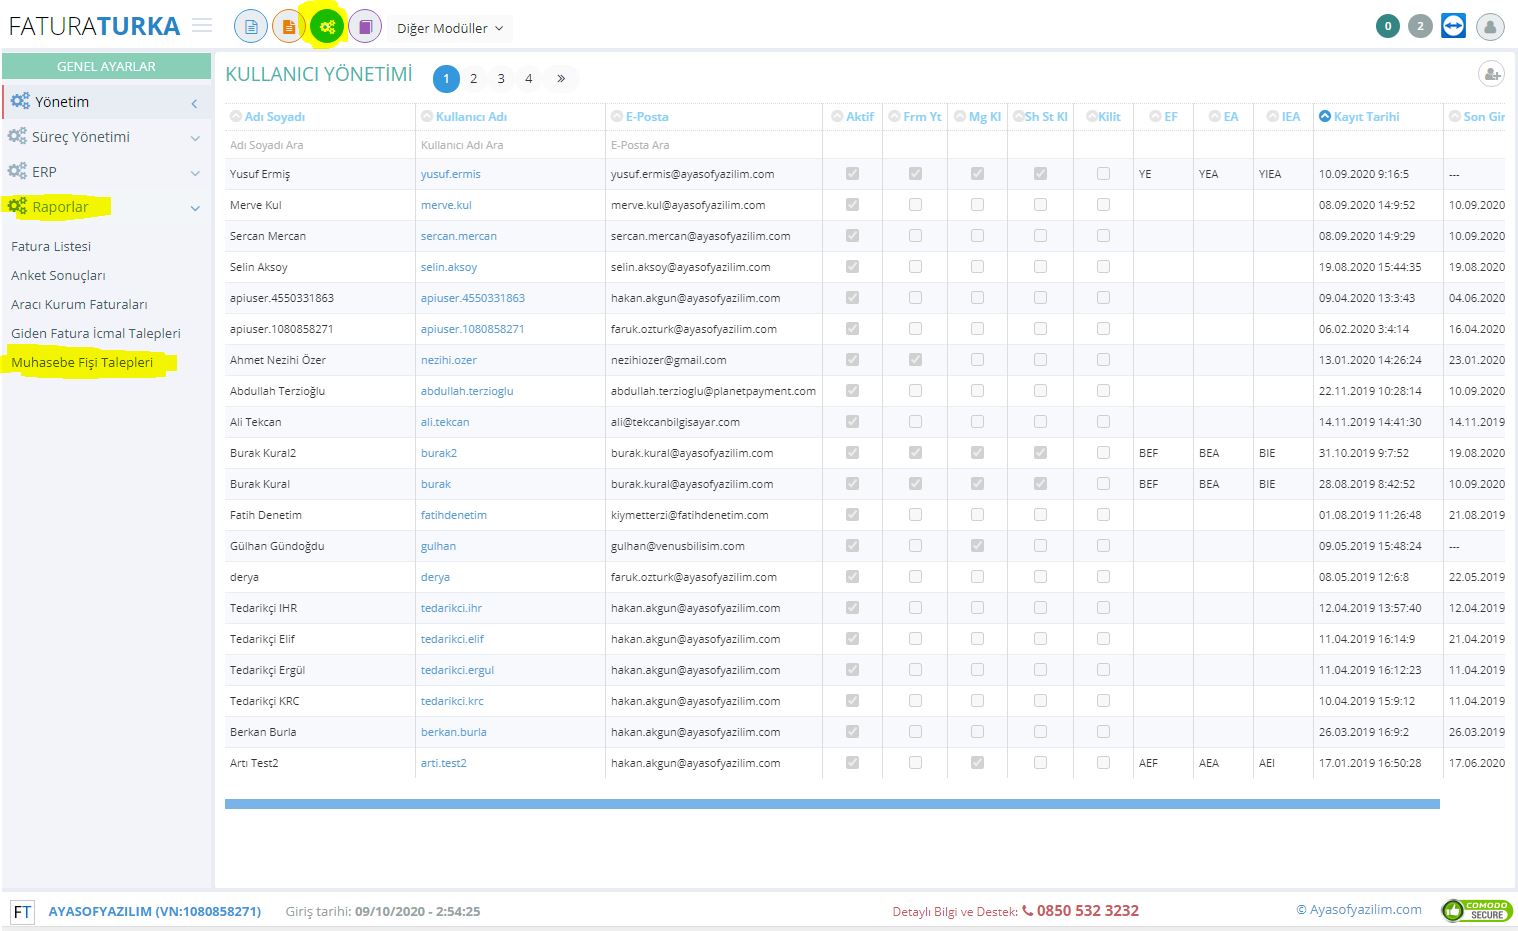This screenshot has height=931, width=1518.
Task: Open Fatura Listesi report
Action: click(51, 246)
